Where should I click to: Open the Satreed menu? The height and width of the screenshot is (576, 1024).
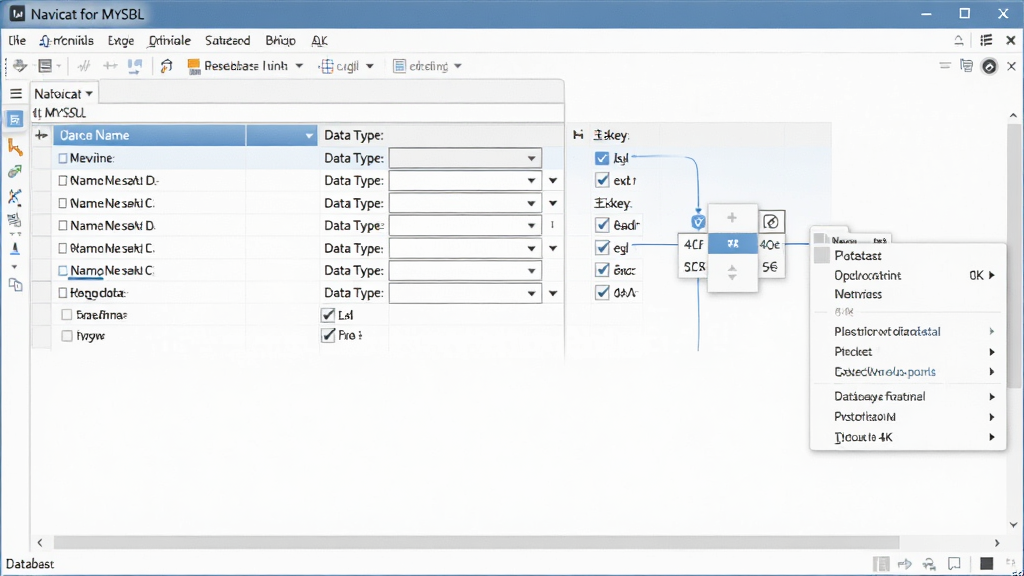(227, 40)
